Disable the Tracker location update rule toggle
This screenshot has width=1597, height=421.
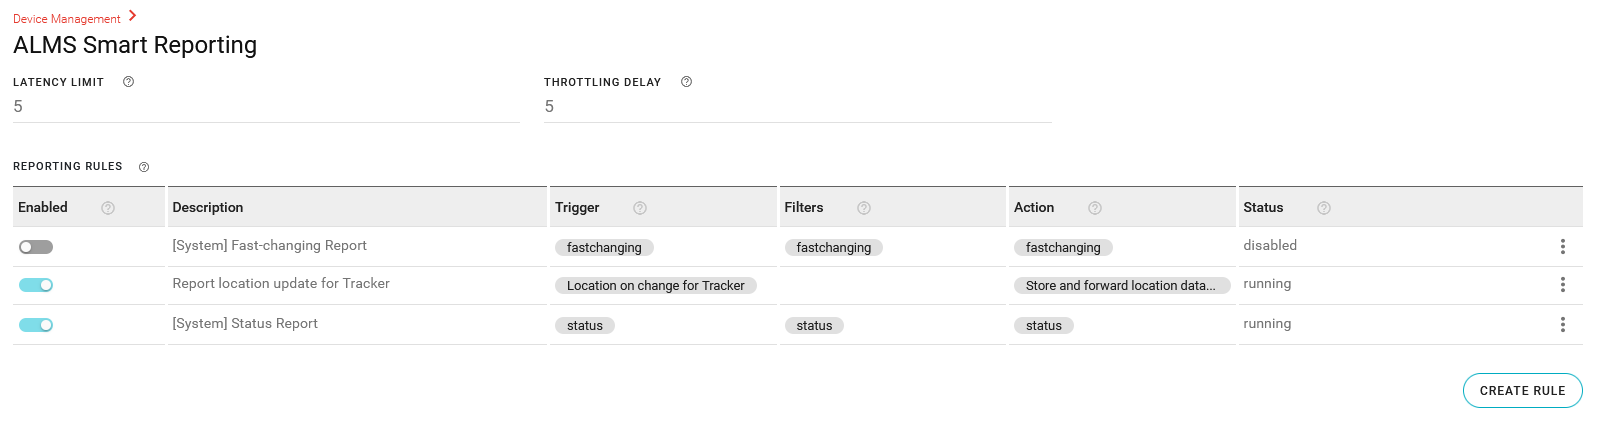[36, 285]
